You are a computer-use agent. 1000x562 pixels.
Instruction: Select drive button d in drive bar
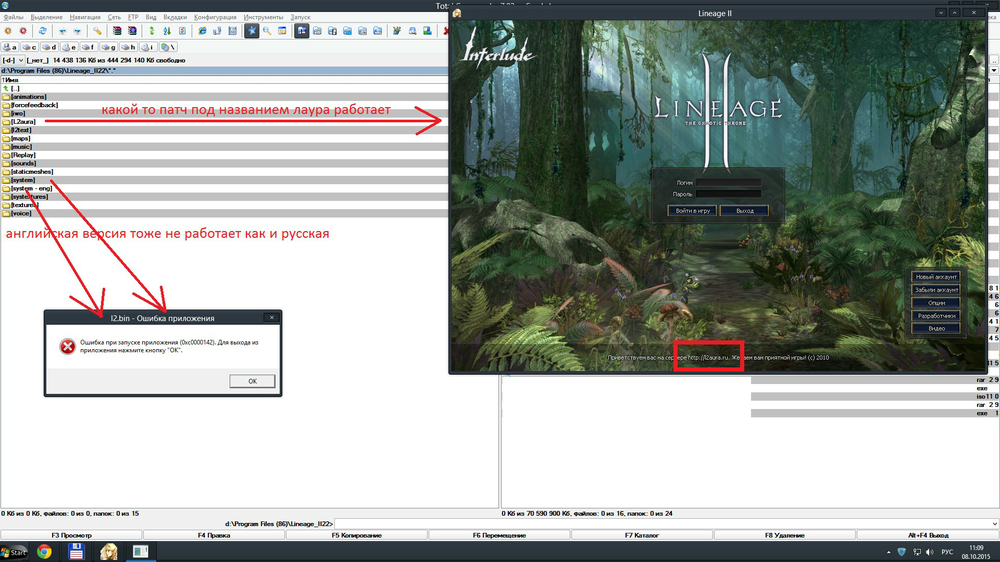click(x=50, y=47)
